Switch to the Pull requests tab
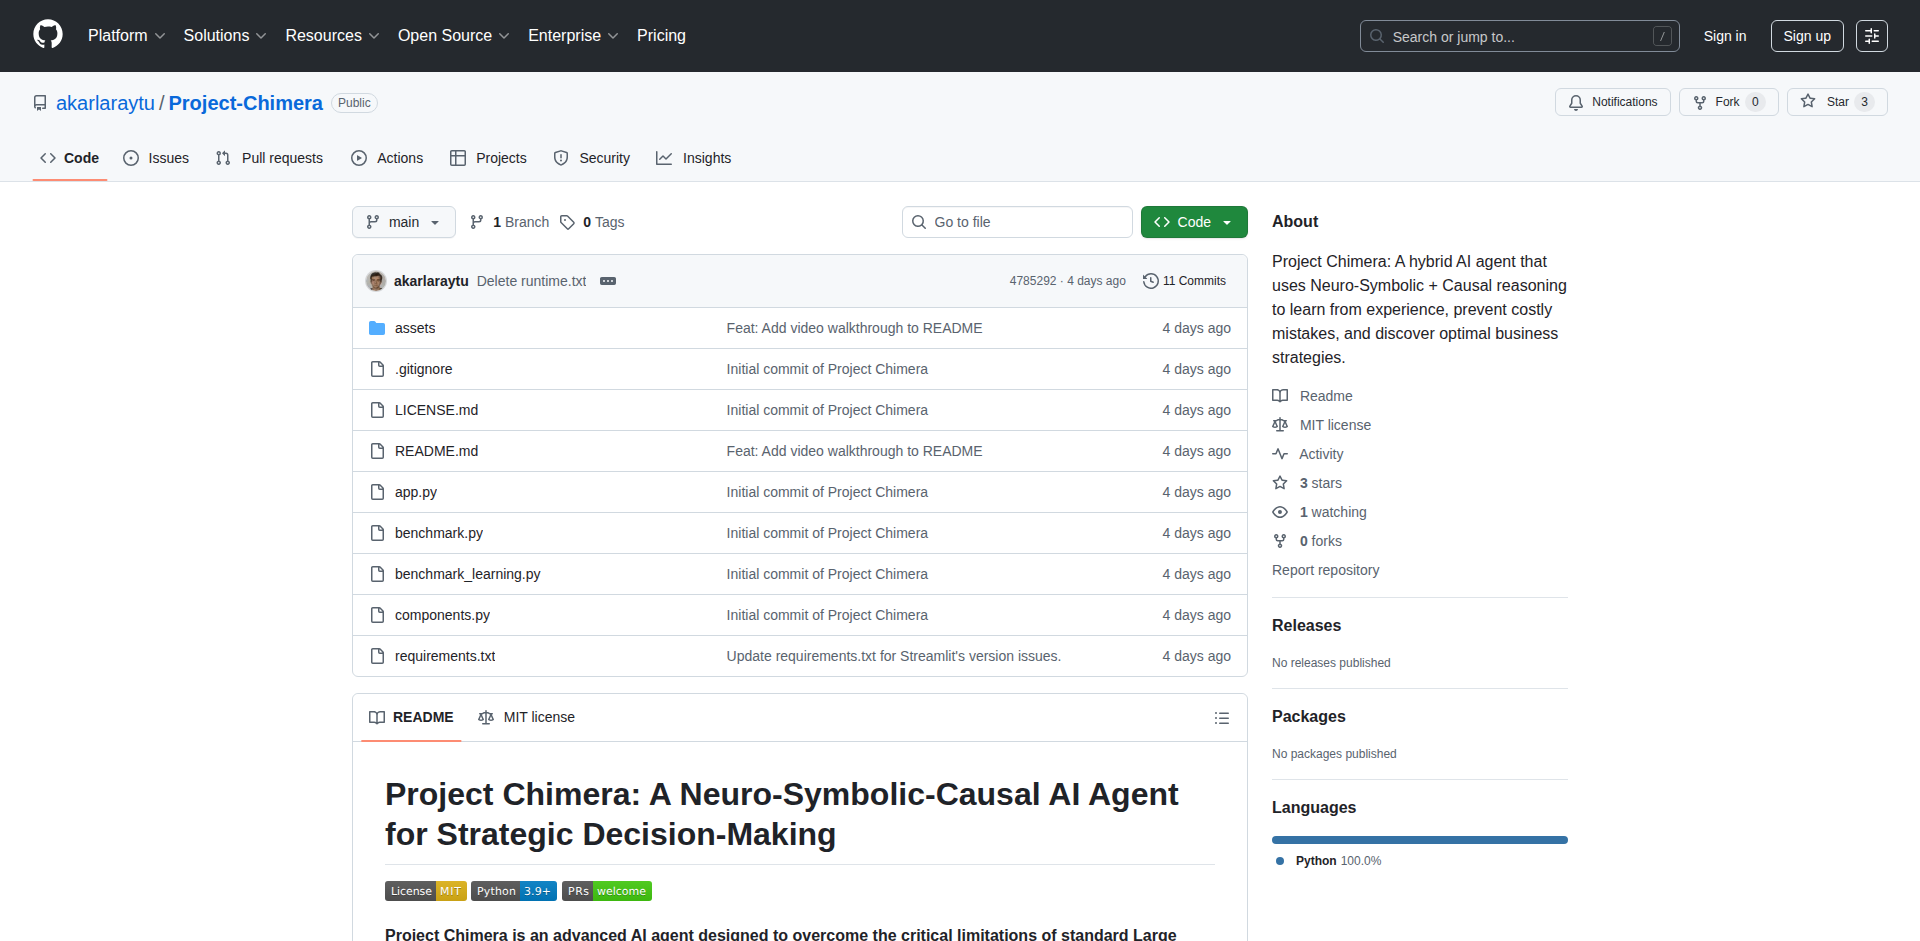This screenshot has width=1920, height=941. pos(270,158)
